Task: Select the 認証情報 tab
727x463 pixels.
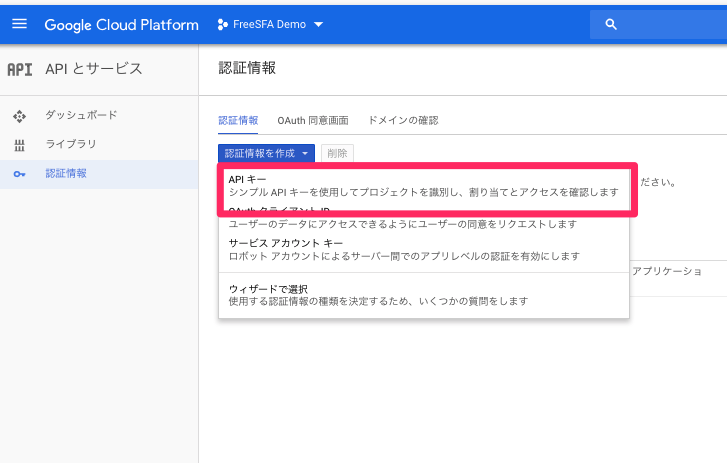Action: 238,120
